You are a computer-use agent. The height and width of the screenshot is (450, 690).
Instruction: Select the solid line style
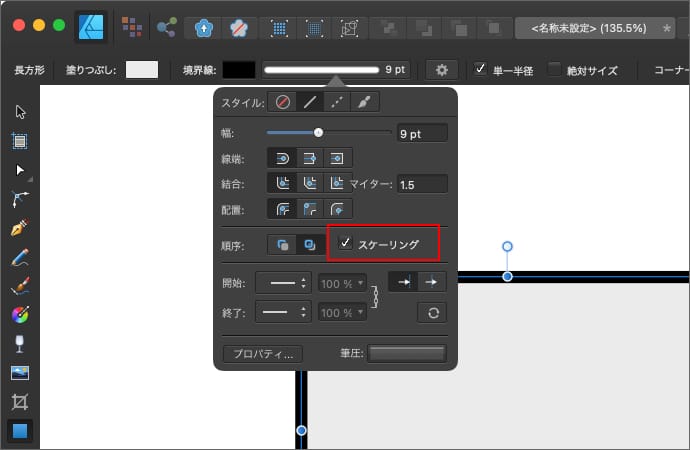[x=310, y=102]
